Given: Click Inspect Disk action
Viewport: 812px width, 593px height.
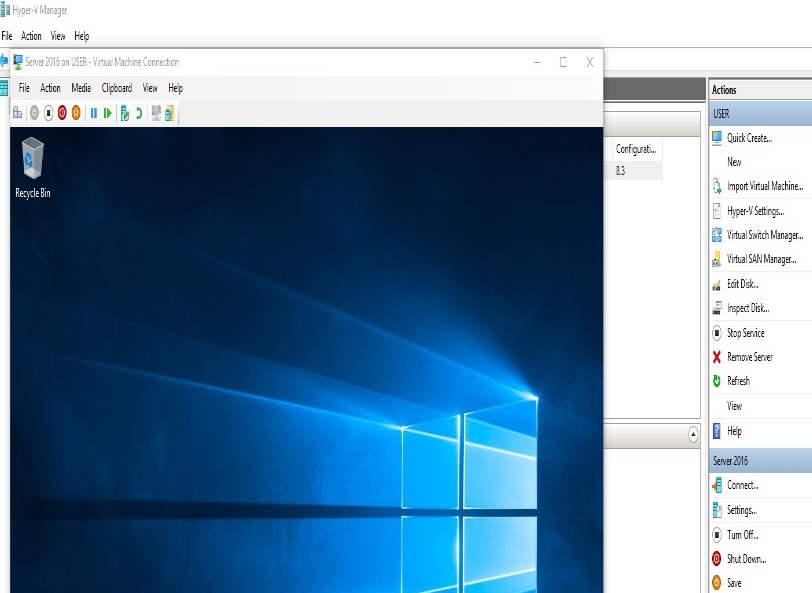Looking at the screenshot, I should [748, 308].
